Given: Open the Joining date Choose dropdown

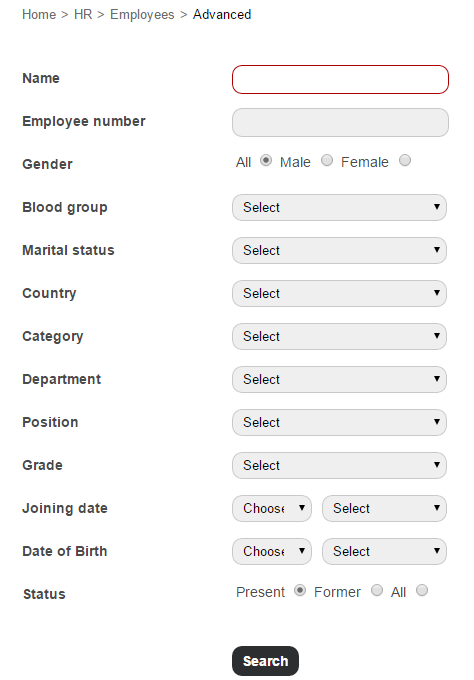Looking at the screenshot, I should [271, 508].
